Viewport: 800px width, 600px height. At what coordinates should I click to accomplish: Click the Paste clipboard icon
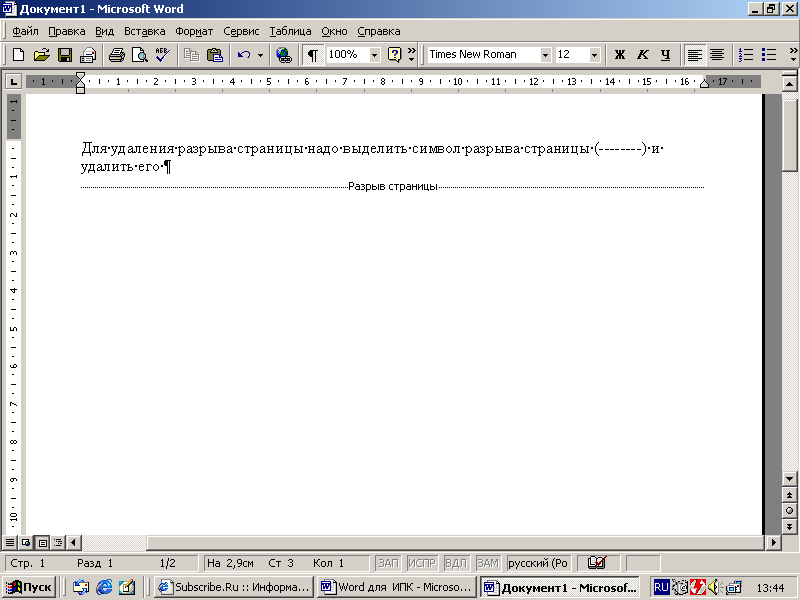(x=215, y=55)
